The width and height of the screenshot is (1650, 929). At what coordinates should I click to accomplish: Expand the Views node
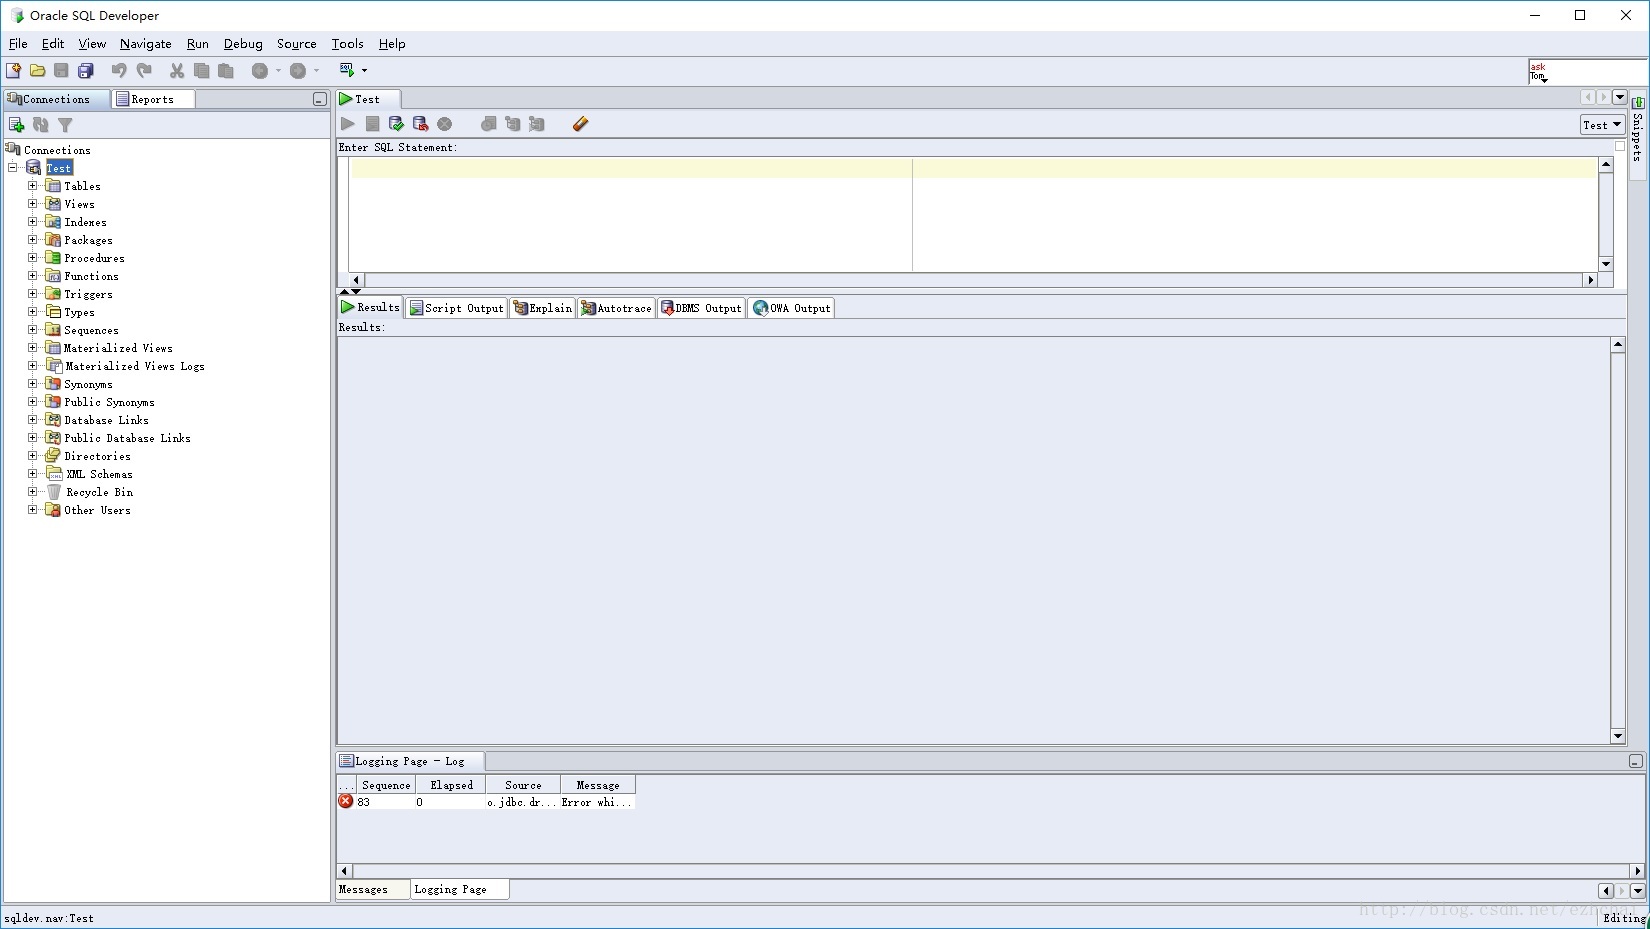click(x=32, y=204)
